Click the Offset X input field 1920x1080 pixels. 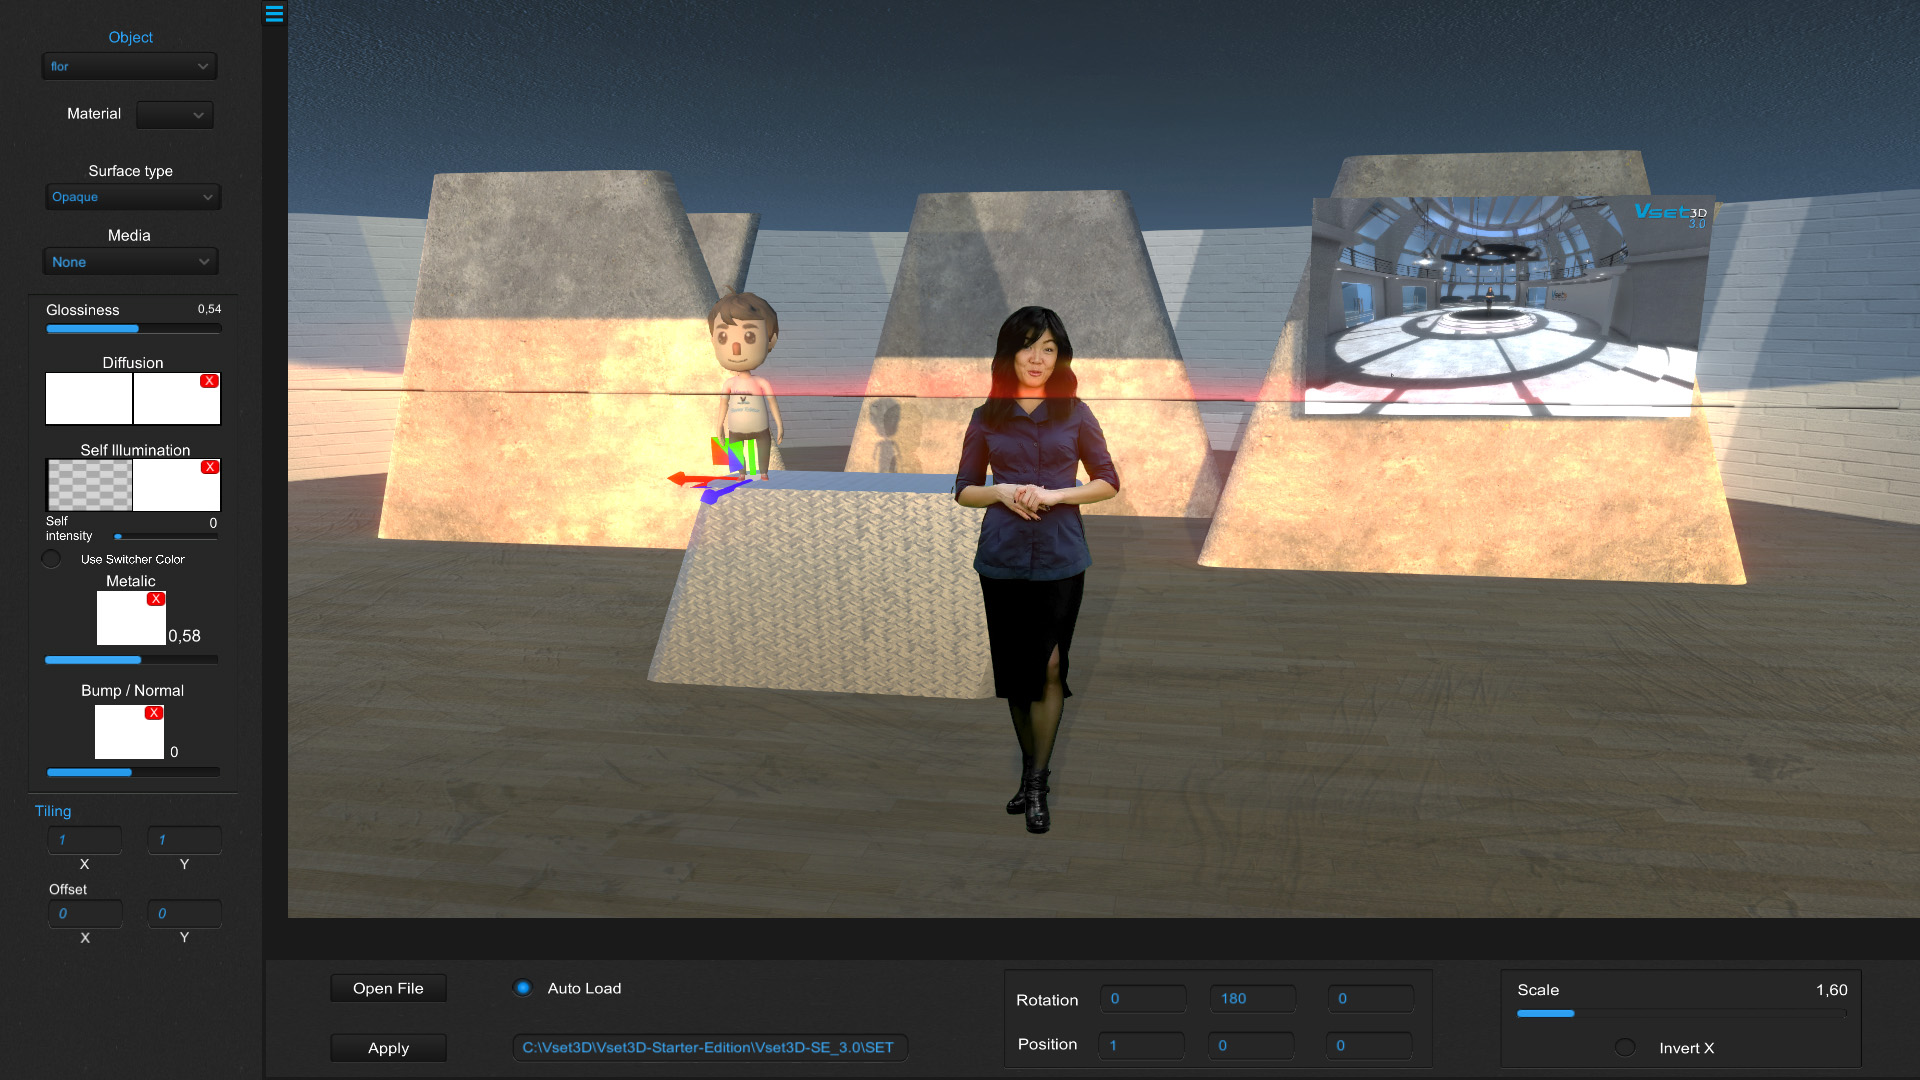coord(85,913)
